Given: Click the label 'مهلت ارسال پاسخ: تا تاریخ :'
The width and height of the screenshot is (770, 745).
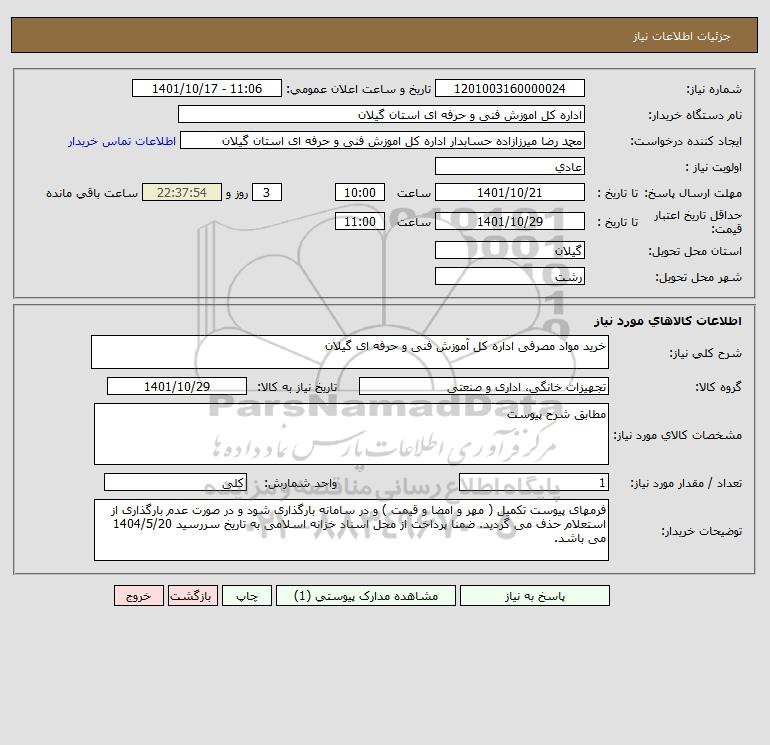Looking at the screenshot, I should pos(669,193).
